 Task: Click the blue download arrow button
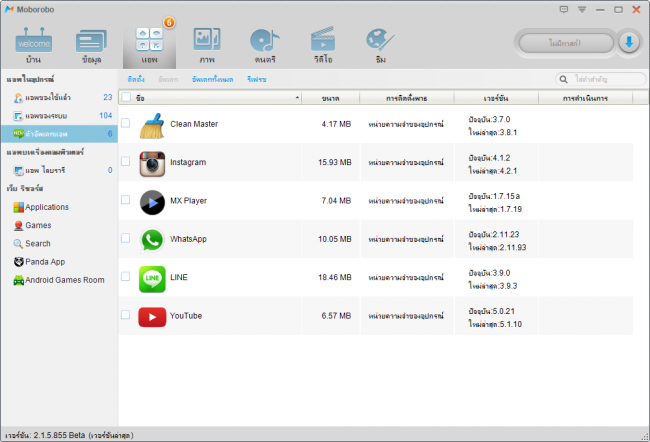click(x=629, y=43)
